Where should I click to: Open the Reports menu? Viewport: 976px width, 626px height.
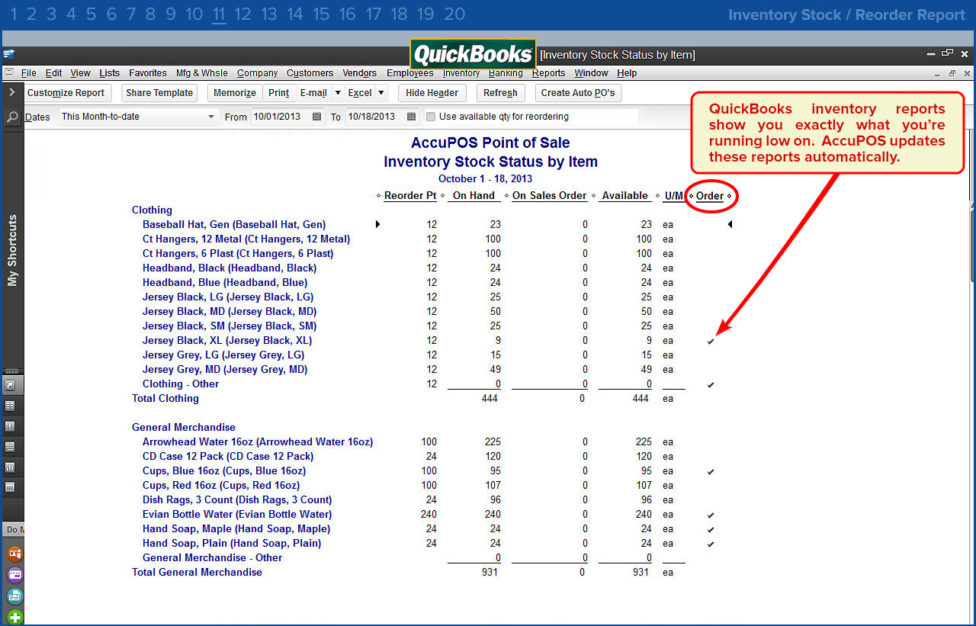click(x=548, y=73)
